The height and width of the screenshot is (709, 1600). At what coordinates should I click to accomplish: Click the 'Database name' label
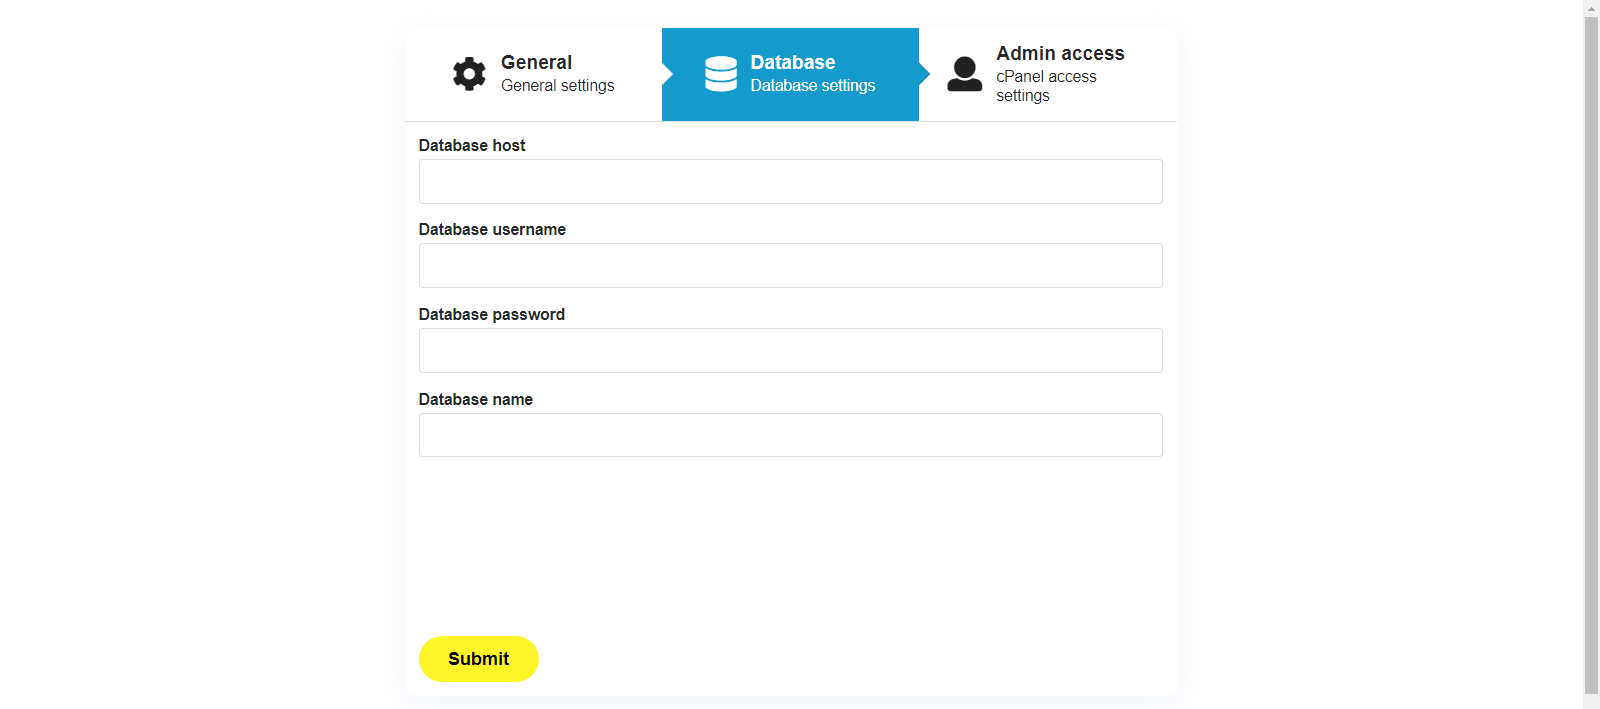pyautogui.click(x=475, y=400)
